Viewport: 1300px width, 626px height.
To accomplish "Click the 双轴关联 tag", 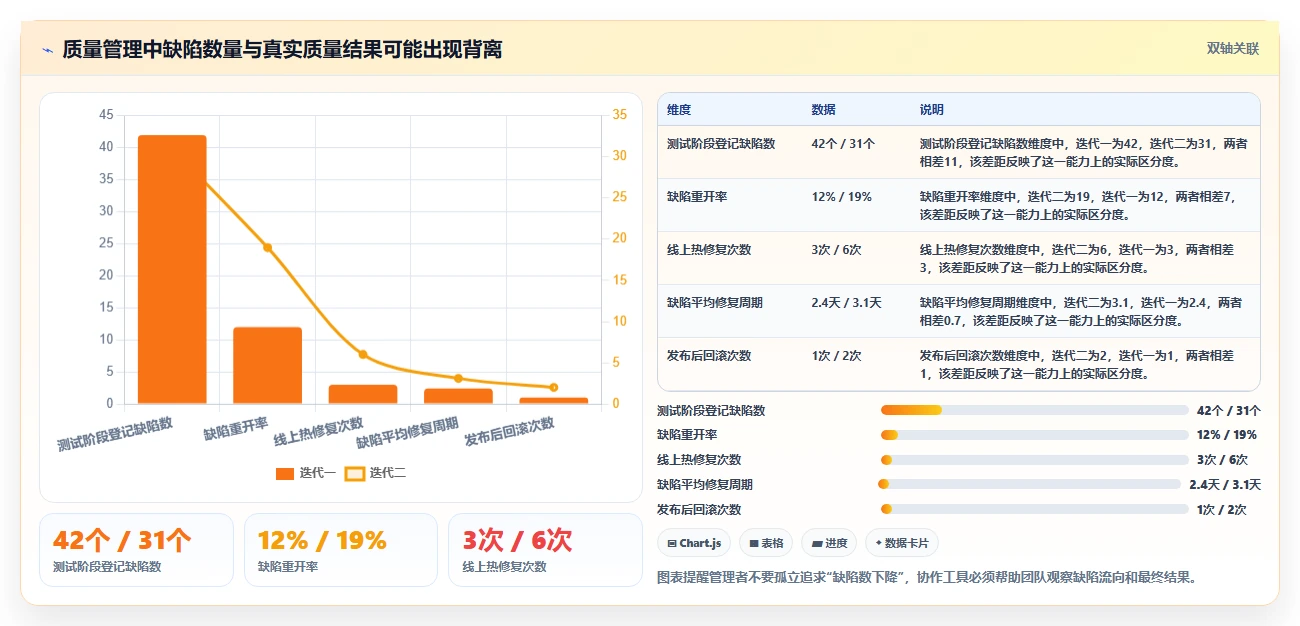I will pyautogui.click(x=1233, y=48).
